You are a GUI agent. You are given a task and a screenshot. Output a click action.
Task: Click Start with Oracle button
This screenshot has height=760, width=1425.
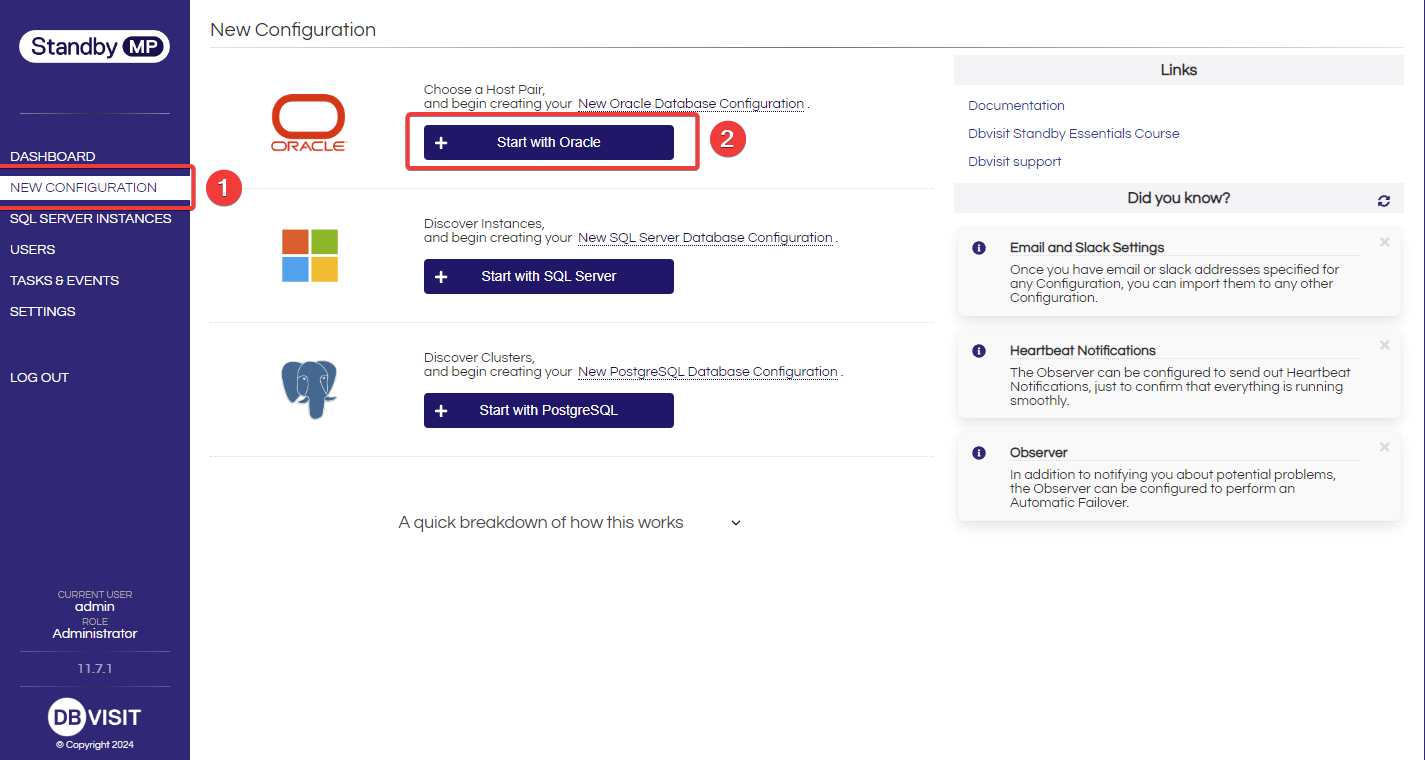[549, 142]
